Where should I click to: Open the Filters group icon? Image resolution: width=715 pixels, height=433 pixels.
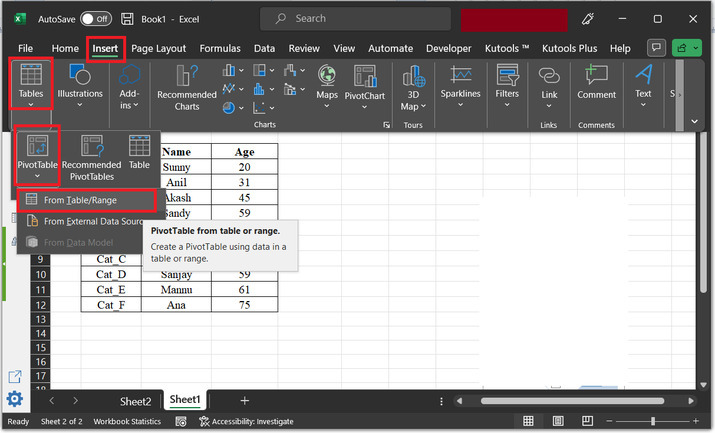tap(507, 83)
